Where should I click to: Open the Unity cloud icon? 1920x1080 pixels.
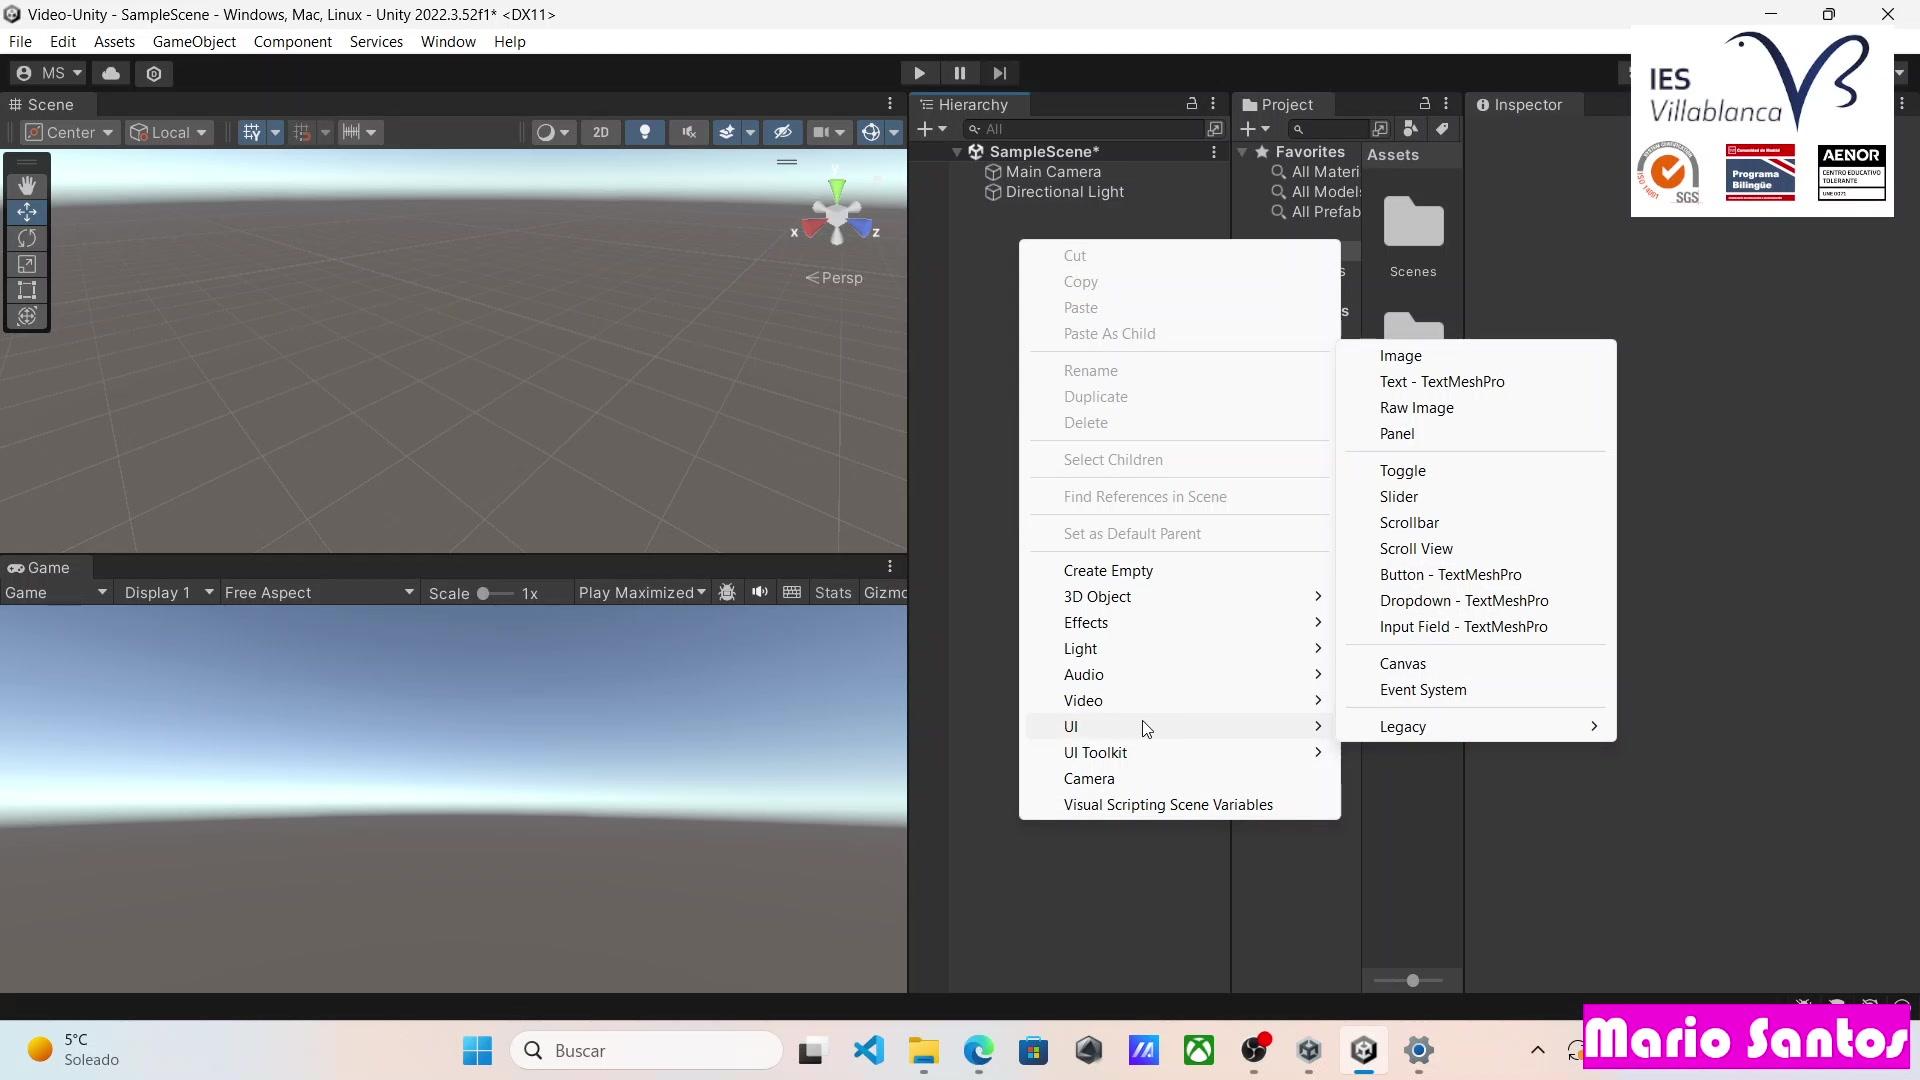coord(111,73)
